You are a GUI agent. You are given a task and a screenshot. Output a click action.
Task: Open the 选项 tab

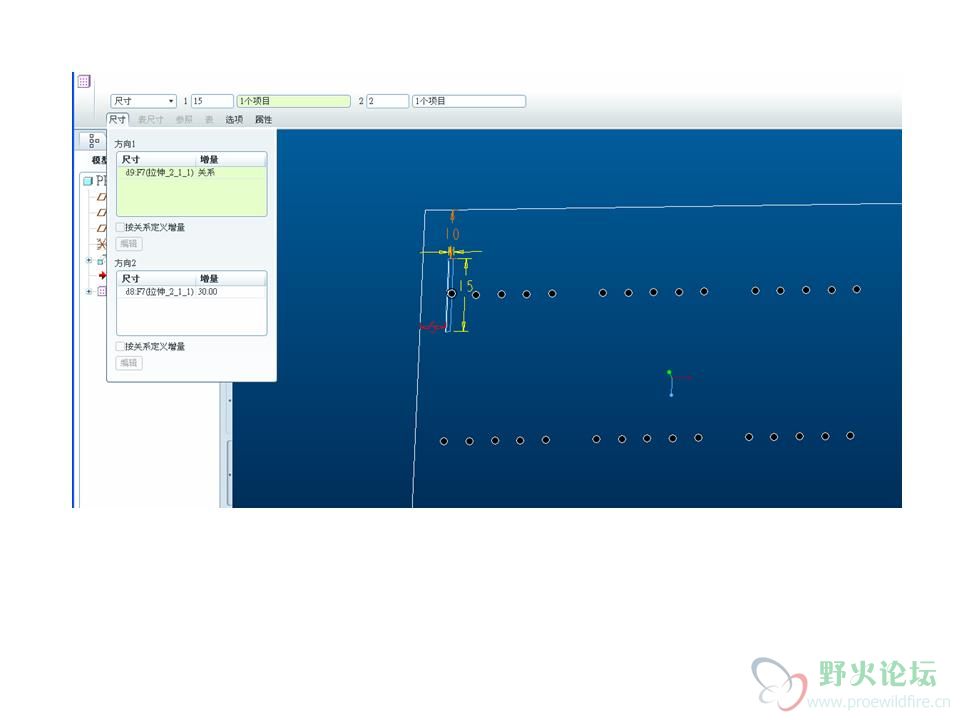[234, 119]
